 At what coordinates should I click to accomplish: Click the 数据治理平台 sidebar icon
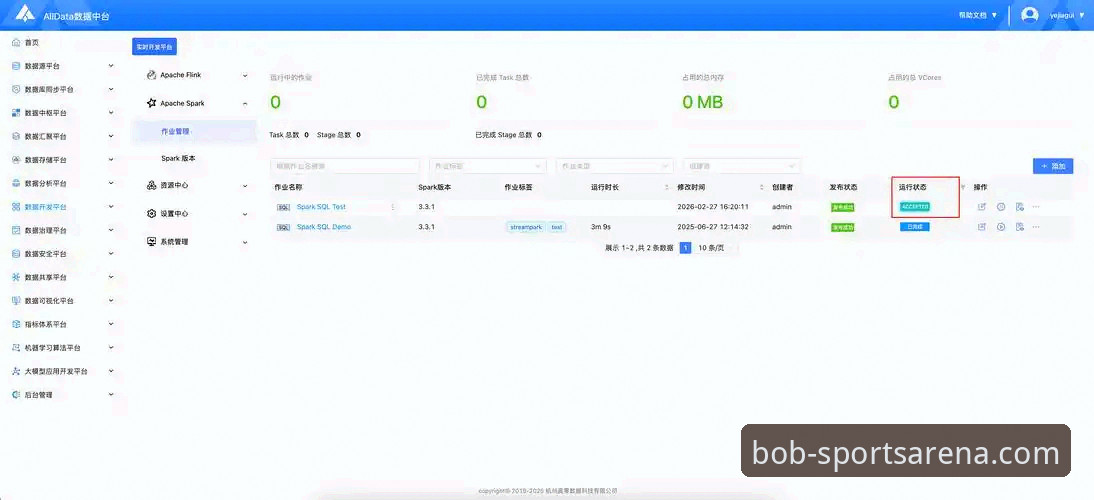17,230
